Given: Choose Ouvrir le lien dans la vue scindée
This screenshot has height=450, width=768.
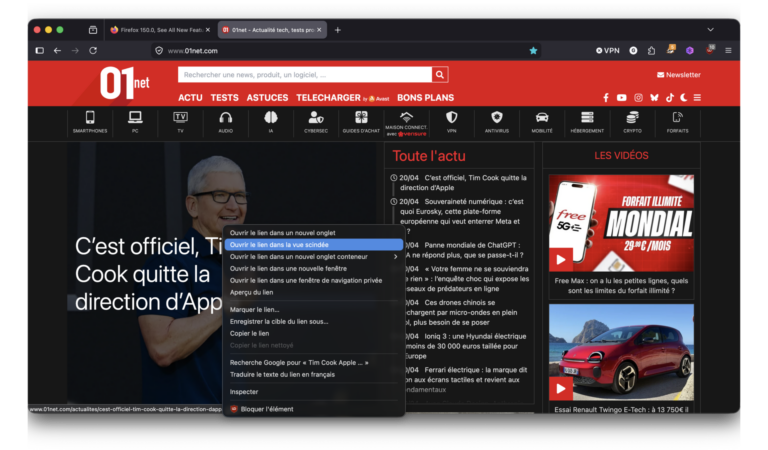Looking at the screenshot, I should tap(314, 244).
